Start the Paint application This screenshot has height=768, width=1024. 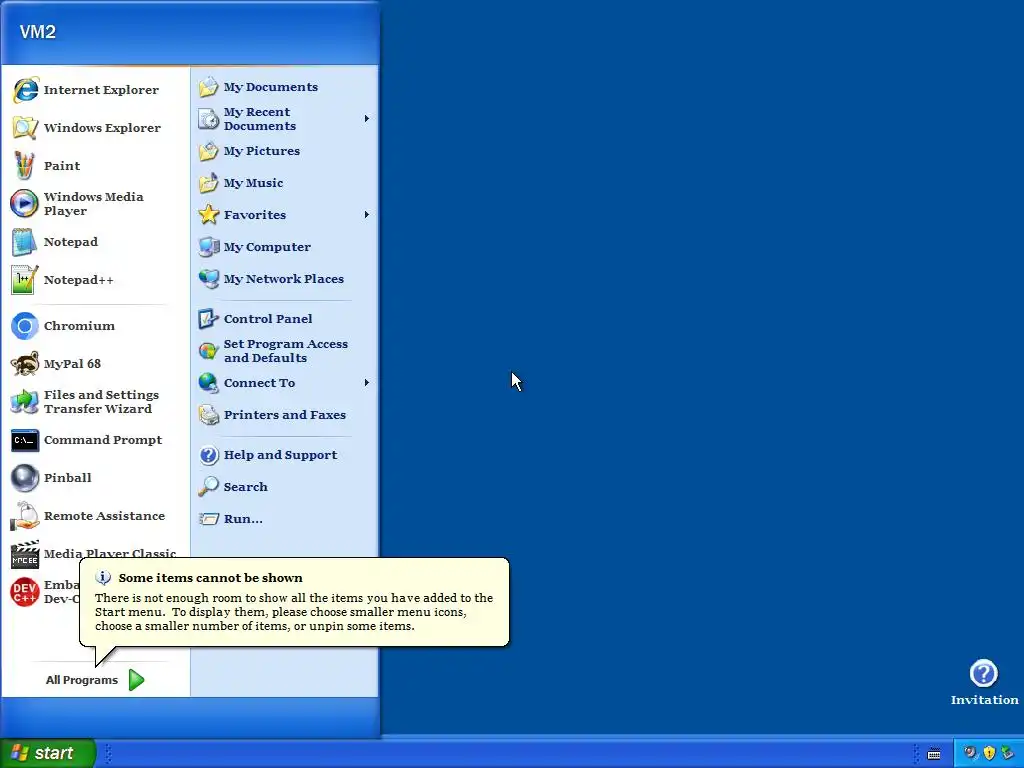tap(95, 165)
